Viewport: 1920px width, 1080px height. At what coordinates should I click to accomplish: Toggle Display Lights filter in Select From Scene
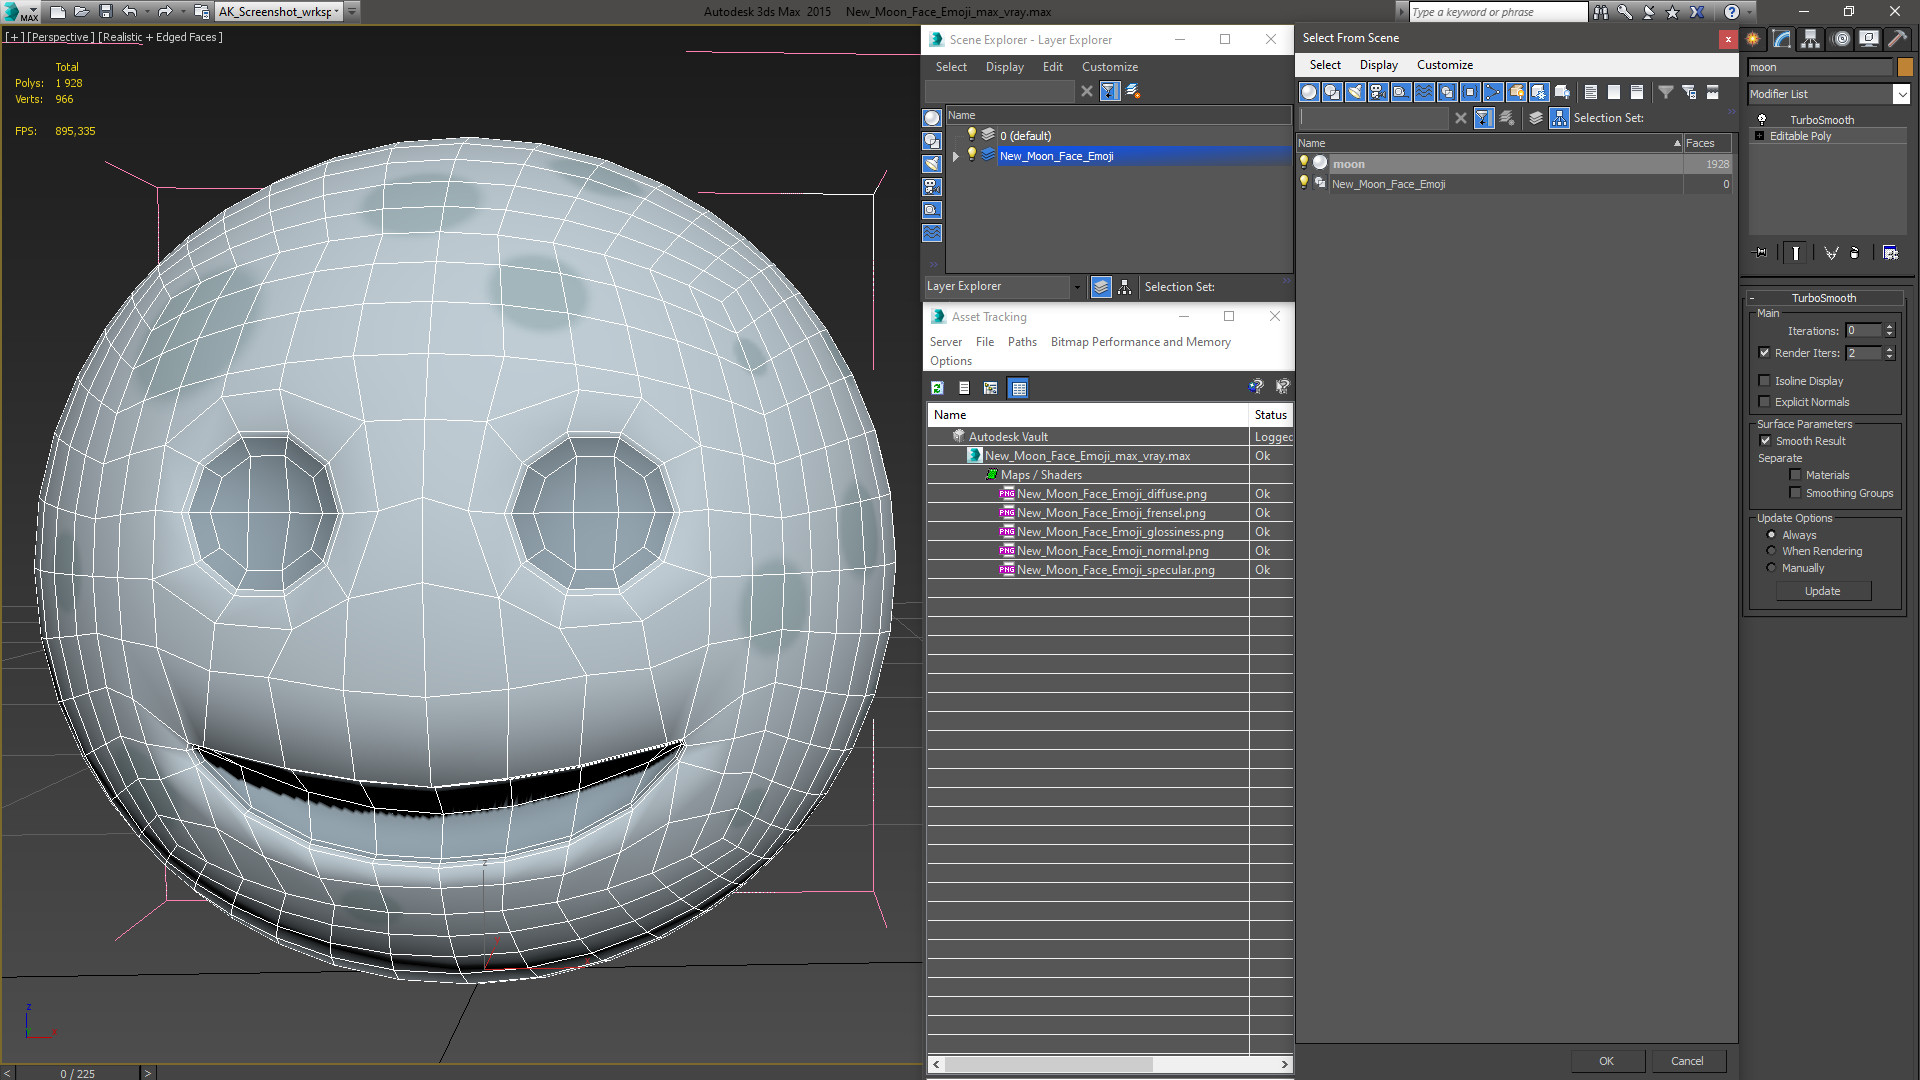coord(1355,92)
